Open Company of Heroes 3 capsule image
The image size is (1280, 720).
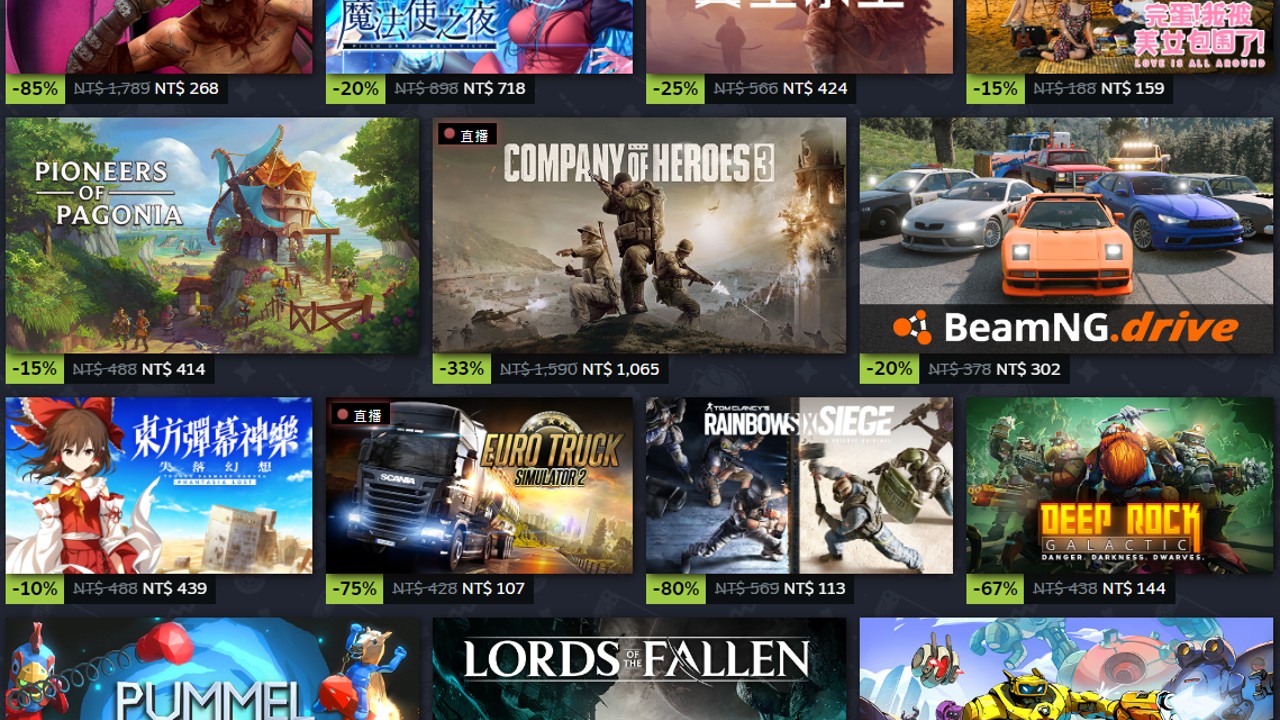tap(639, 235)
